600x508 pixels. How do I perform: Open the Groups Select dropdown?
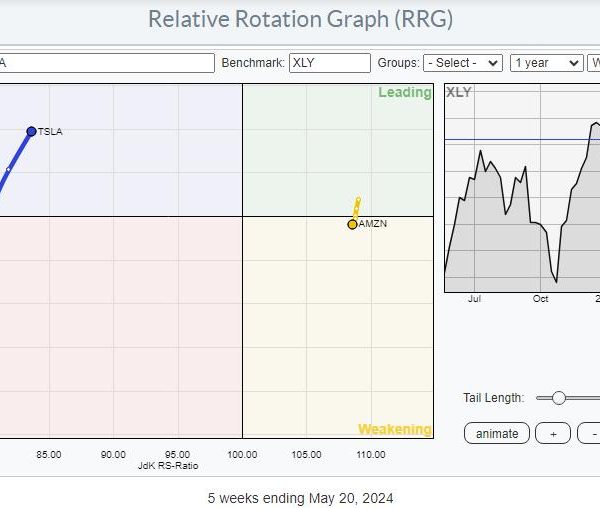point(463,63)
